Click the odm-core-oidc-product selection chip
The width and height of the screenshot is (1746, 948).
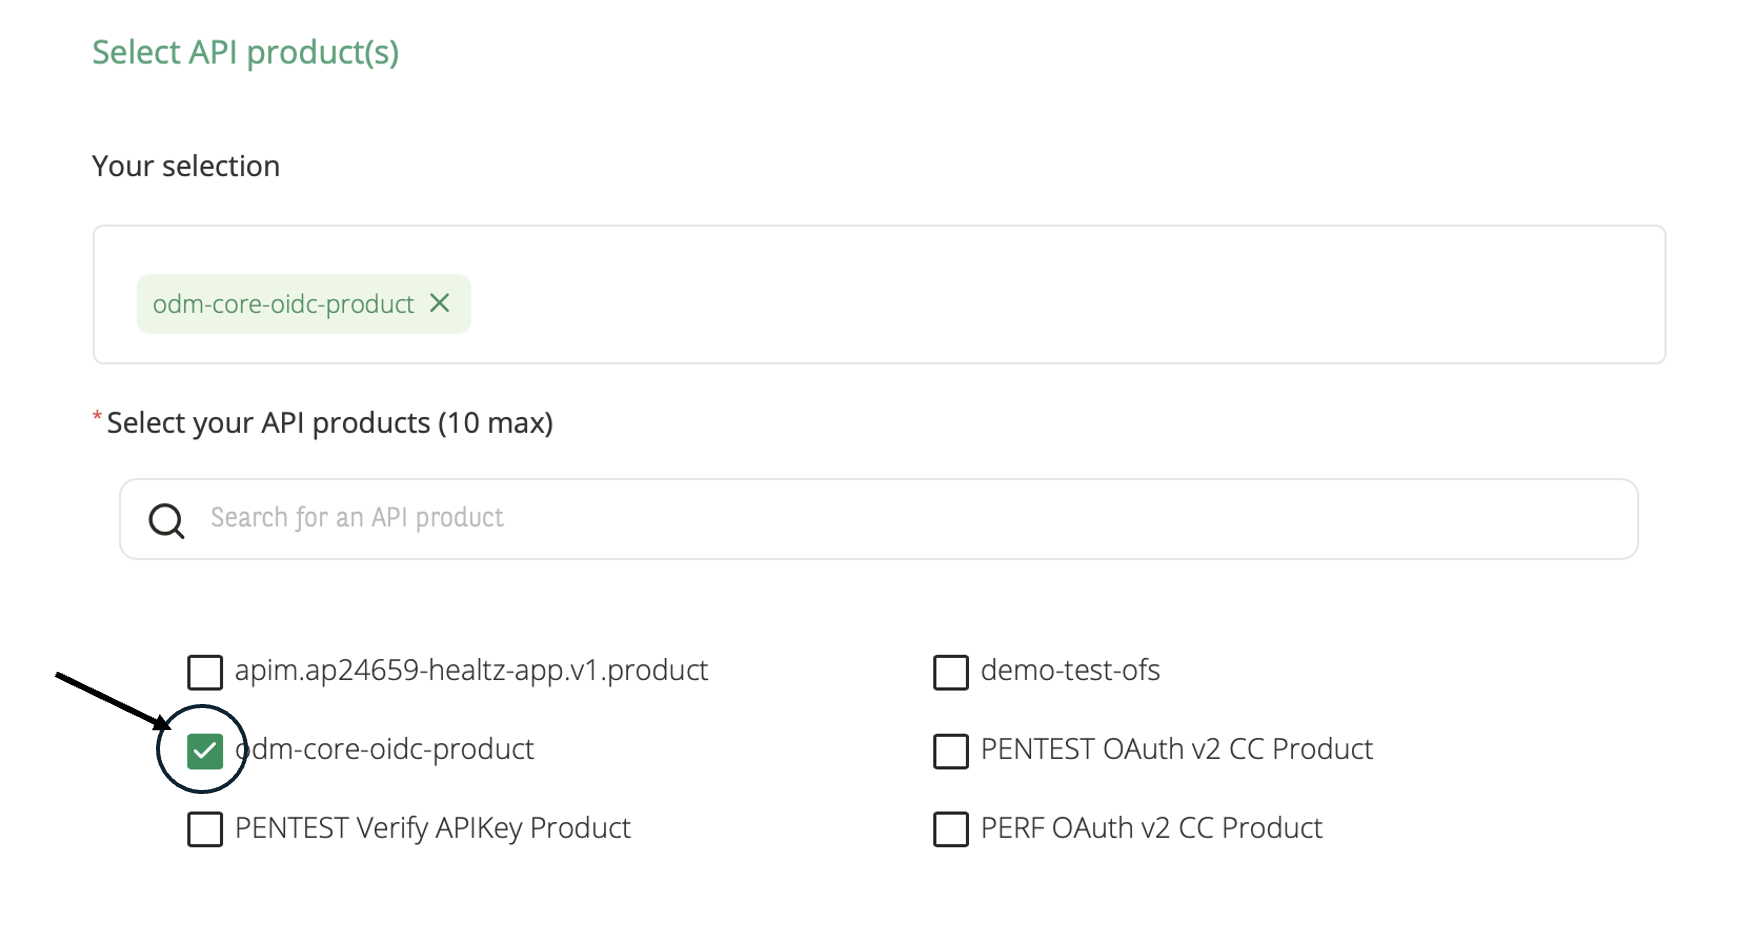[x=285, y=303]
